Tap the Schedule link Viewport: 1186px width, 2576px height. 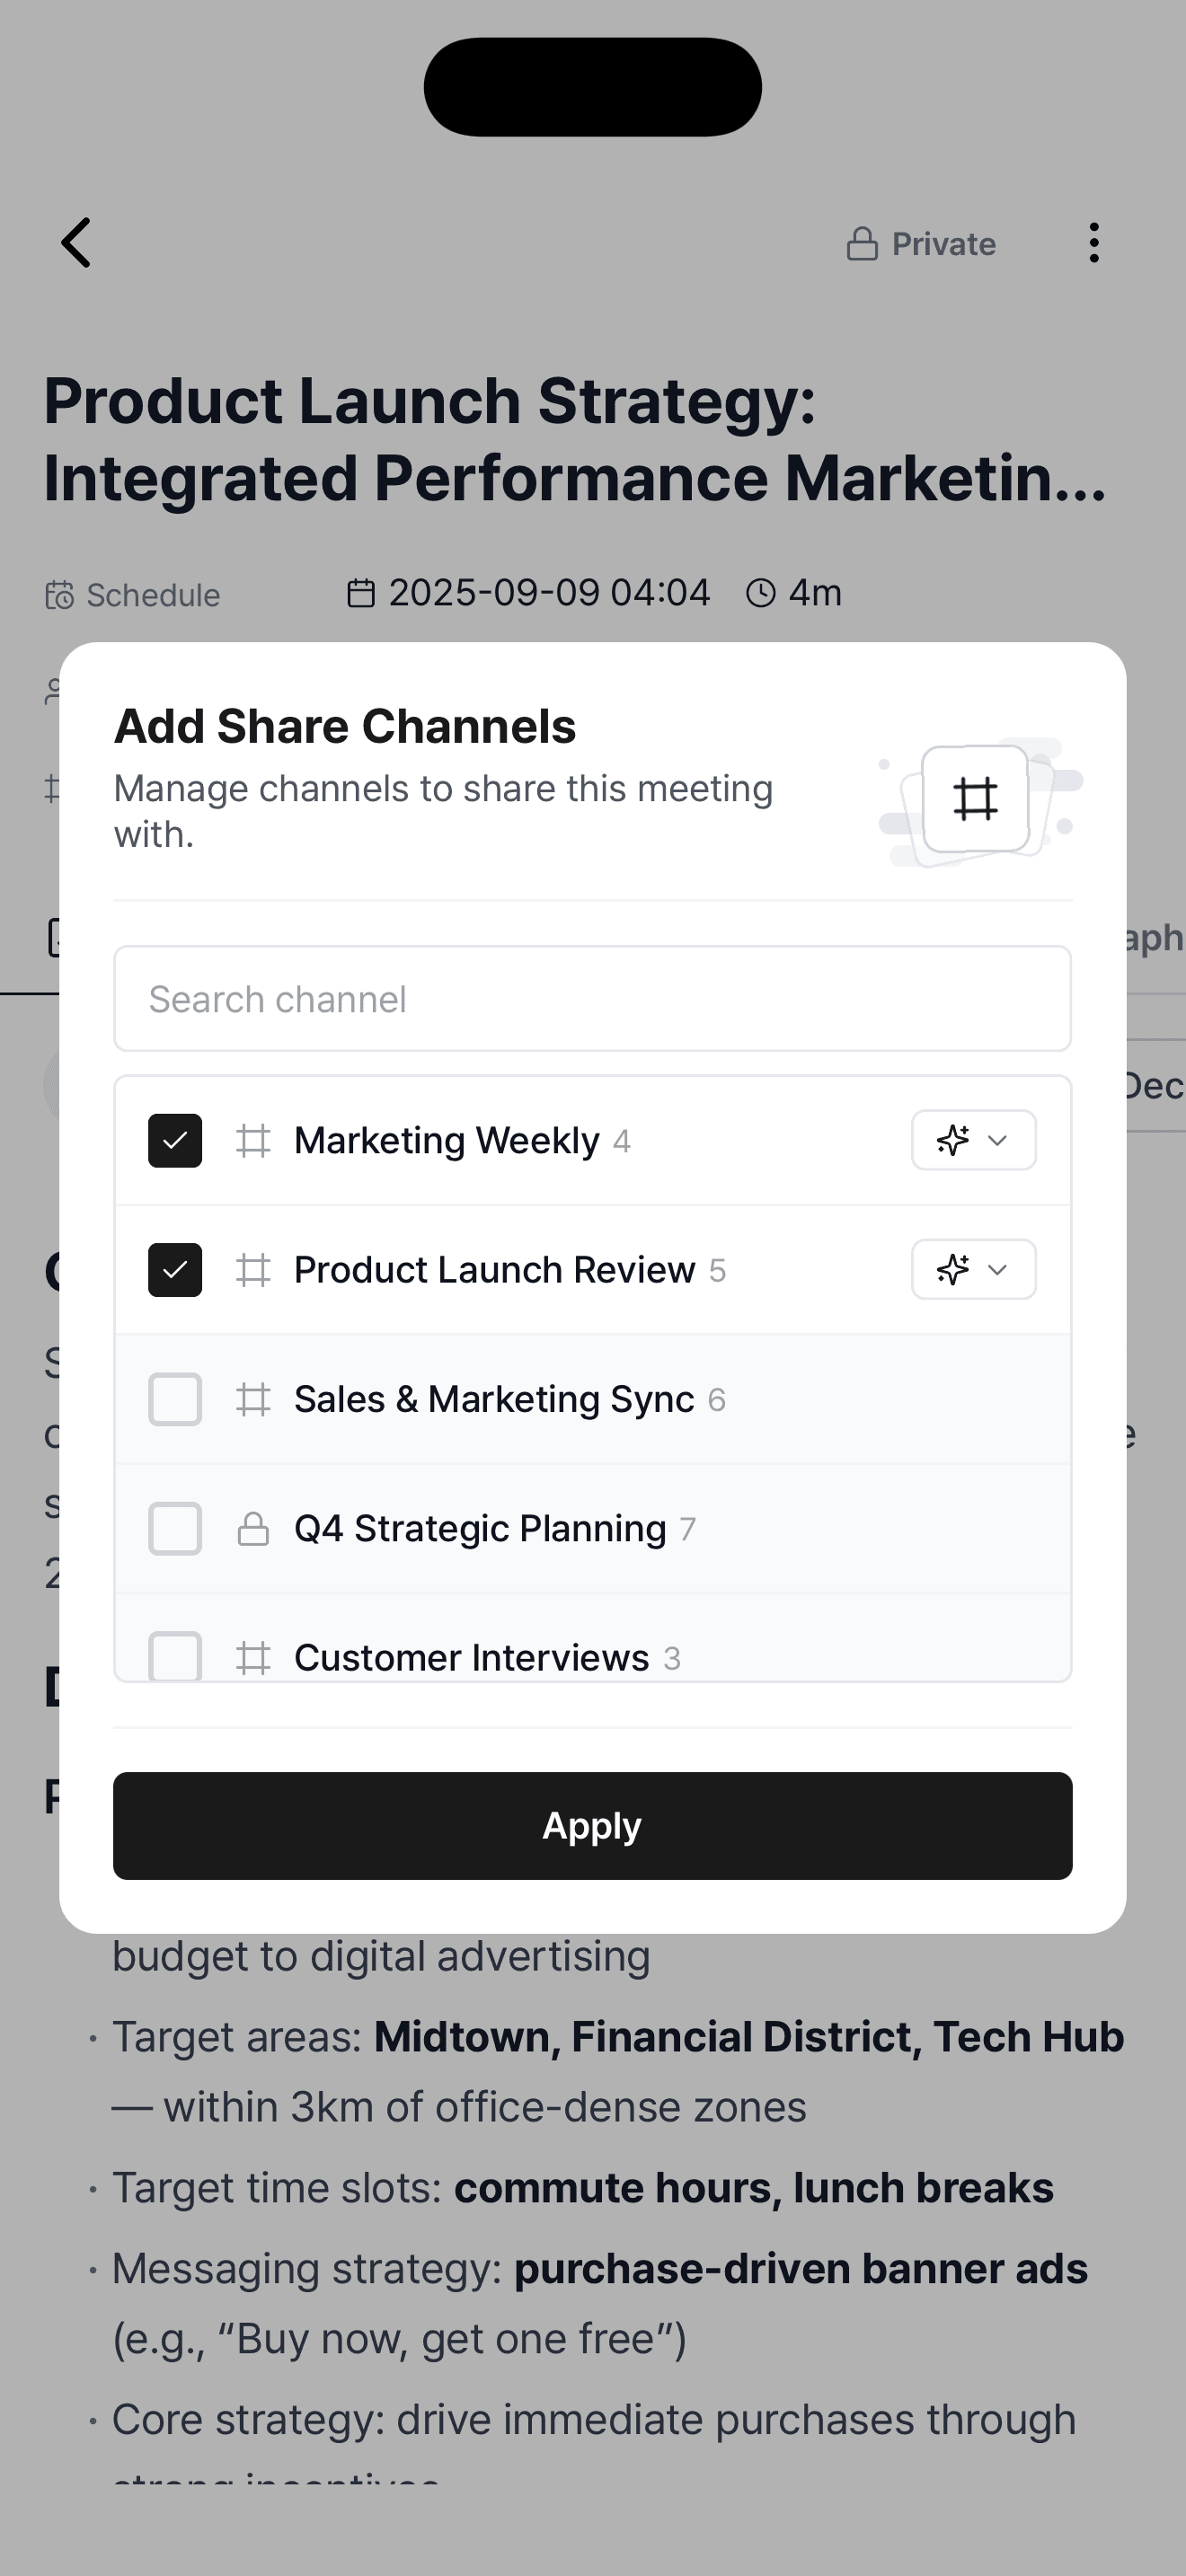tap(153, 595)
